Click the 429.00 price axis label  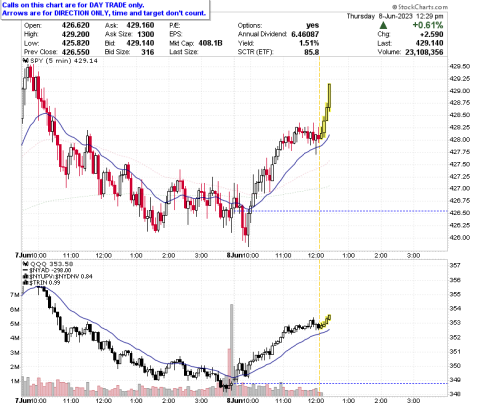[x=460, y=91]
